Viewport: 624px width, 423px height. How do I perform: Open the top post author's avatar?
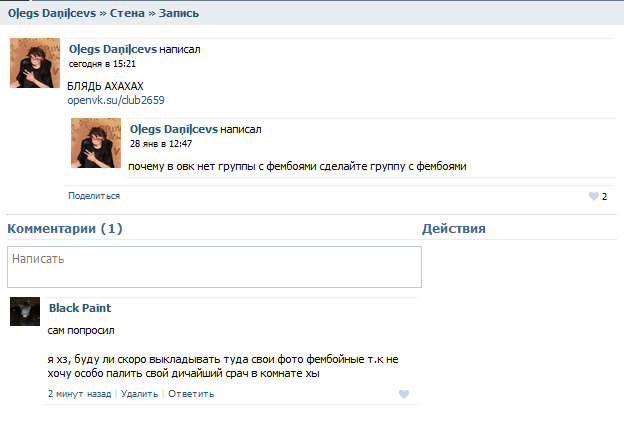click(x=35, y=64)
